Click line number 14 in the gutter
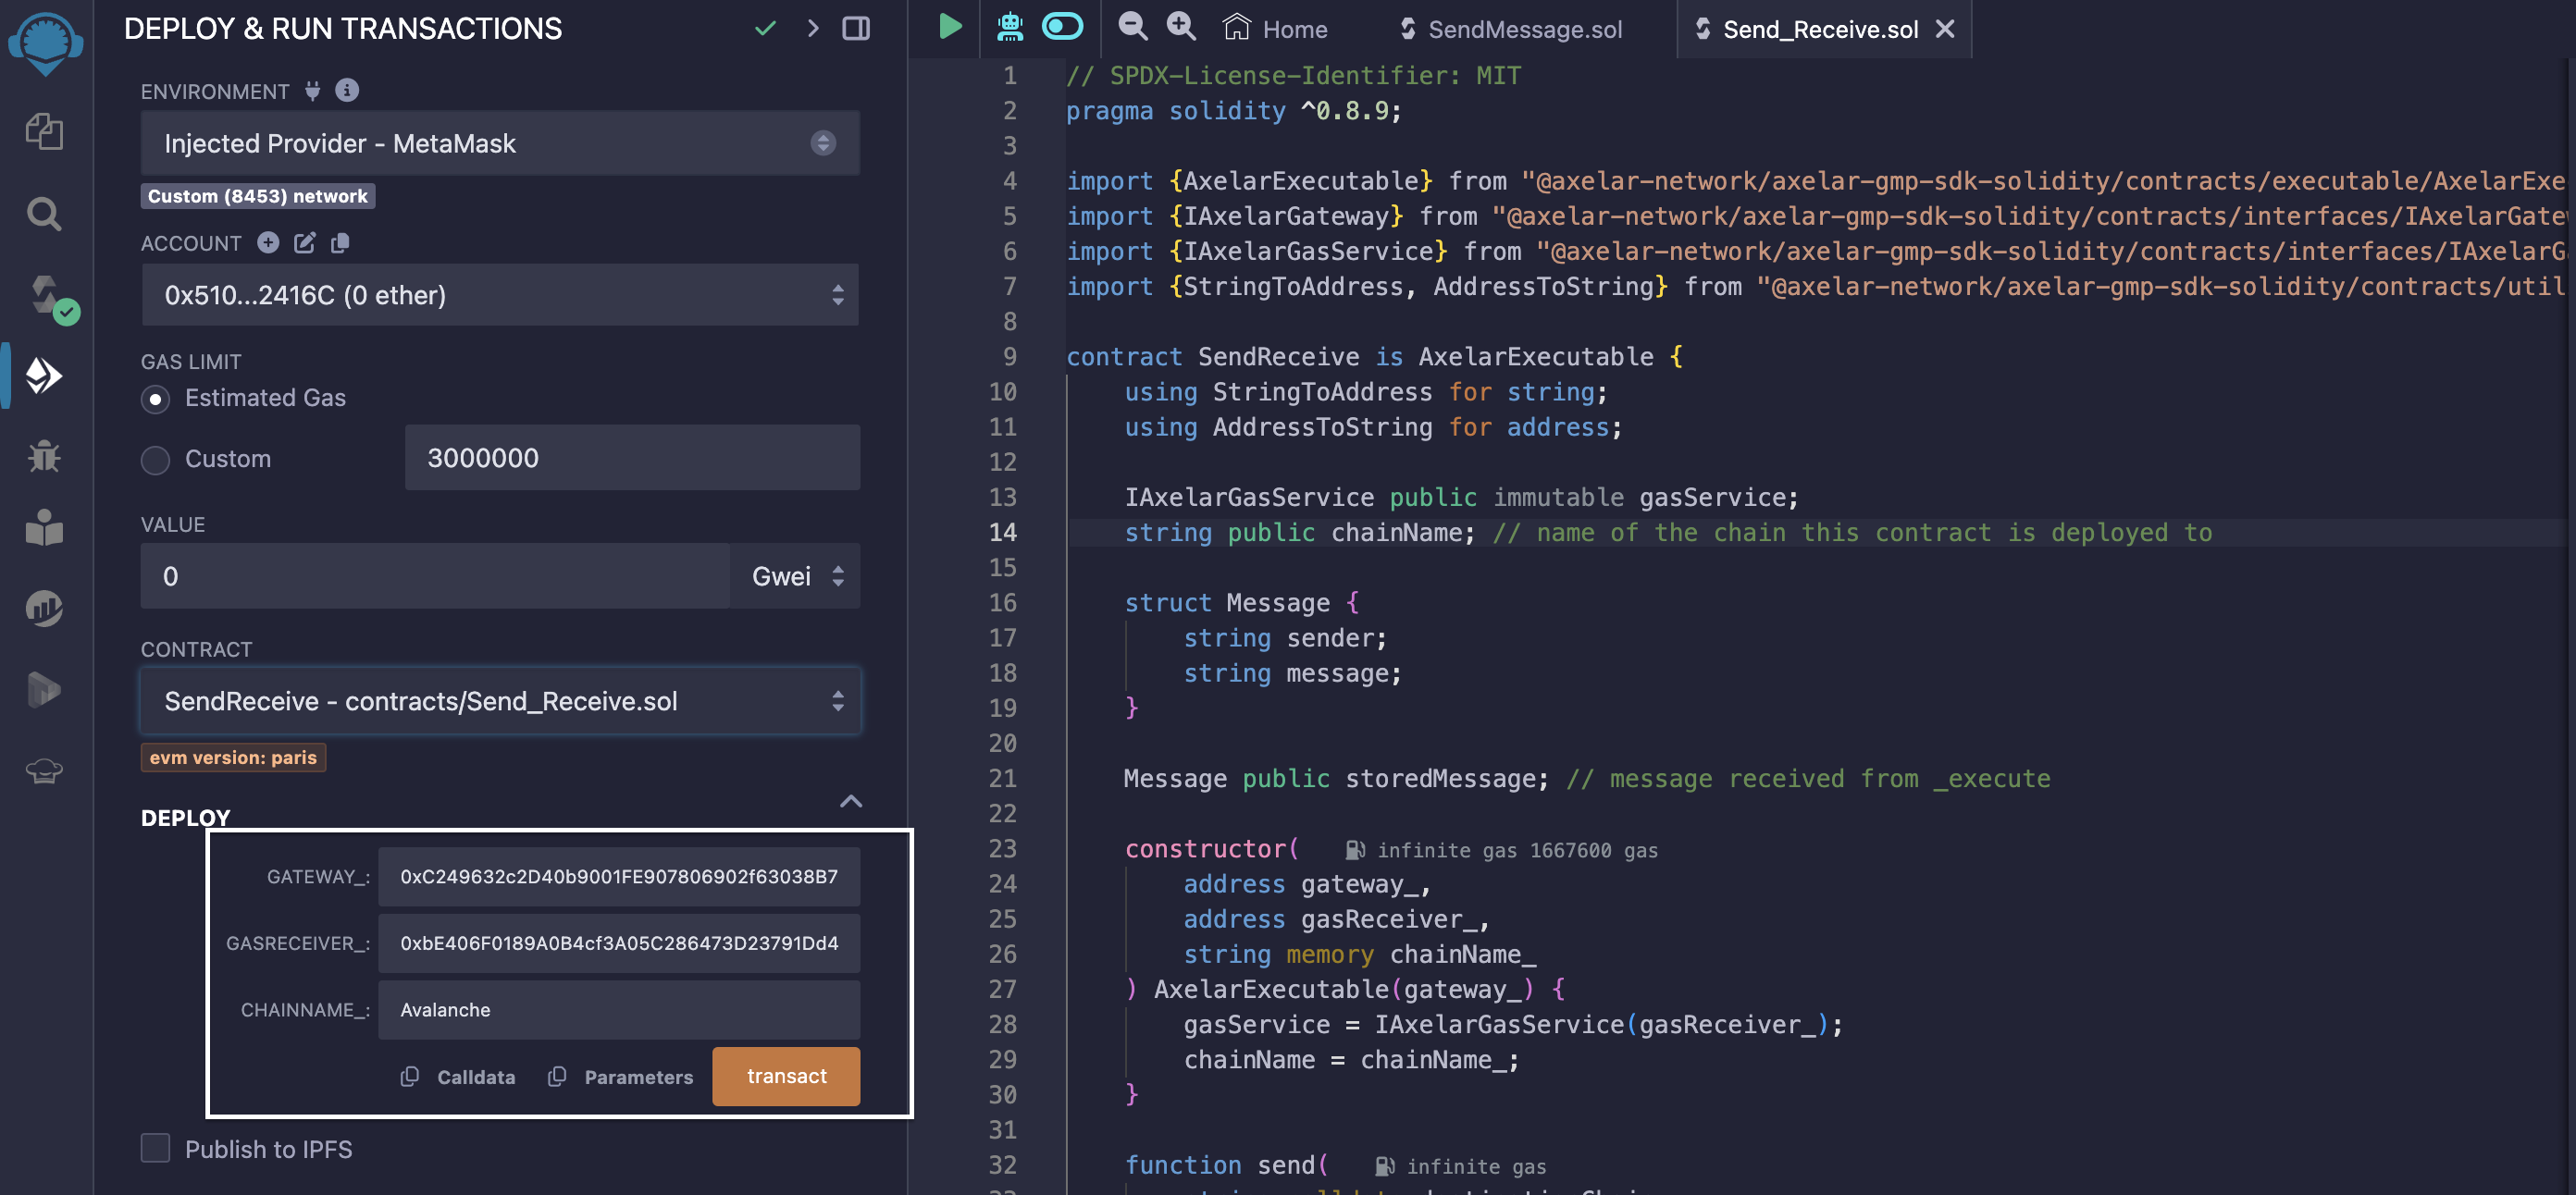 tap(1003, 532)
